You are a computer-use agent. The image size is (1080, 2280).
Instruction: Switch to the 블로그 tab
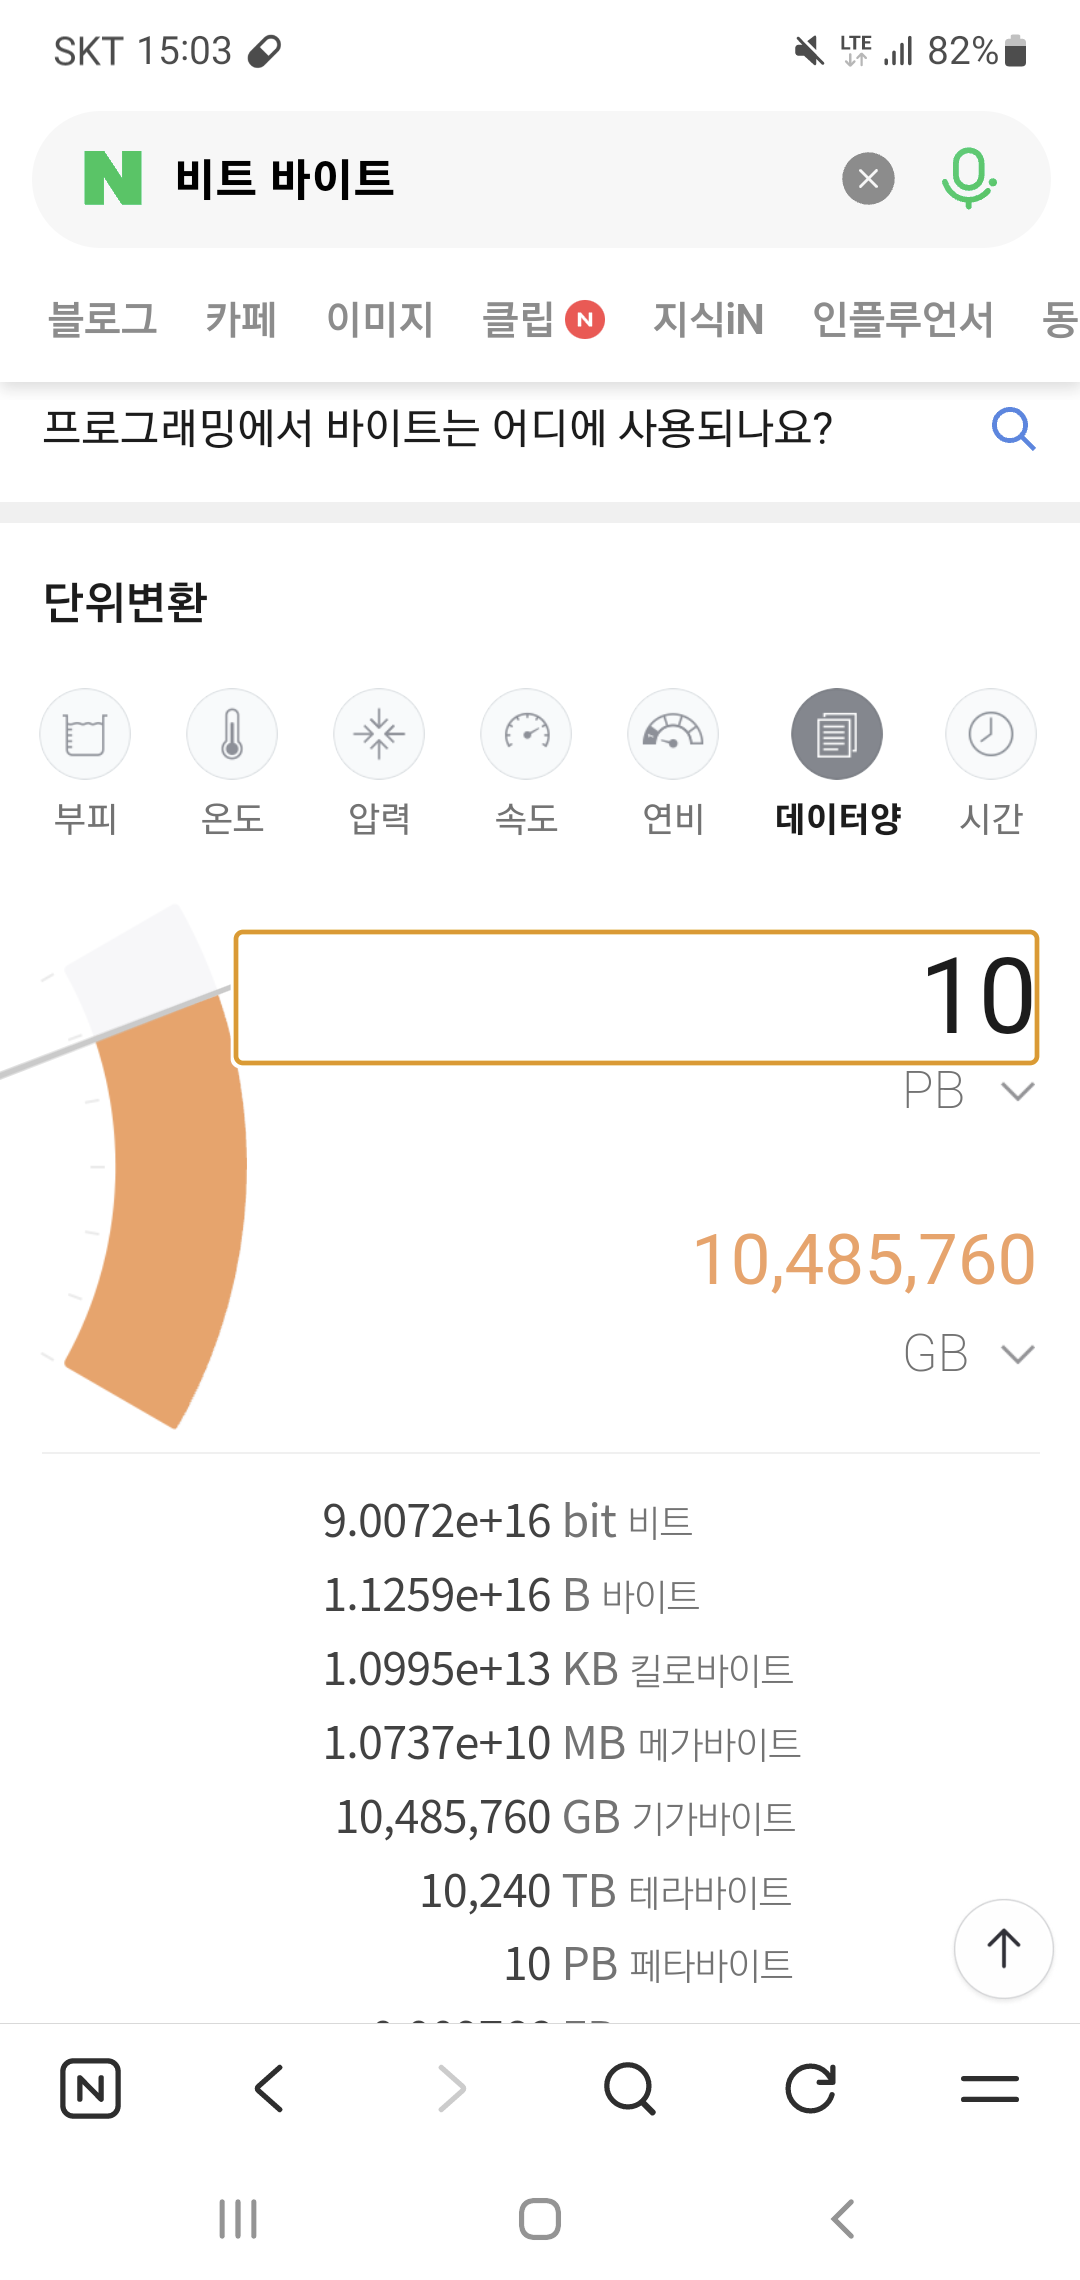pos(102,320)
